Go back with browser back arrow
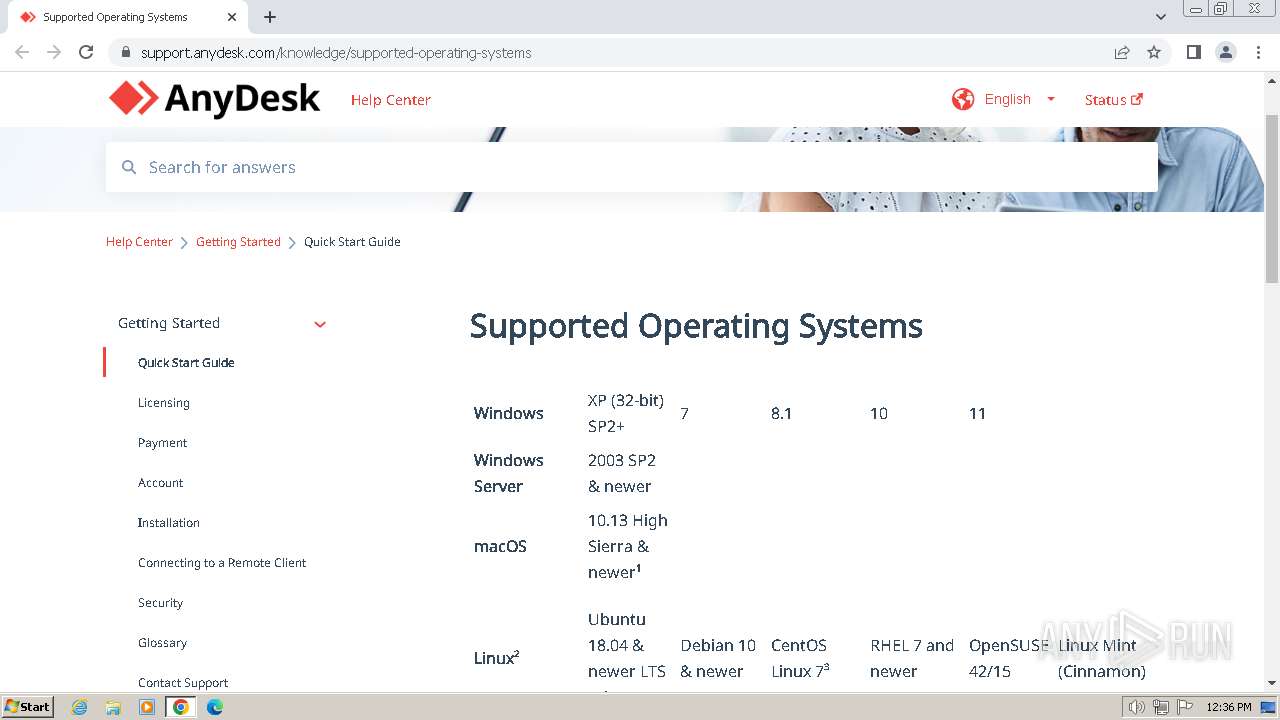This screenshot has width=1280, height=720. click(x=22, y=52)
